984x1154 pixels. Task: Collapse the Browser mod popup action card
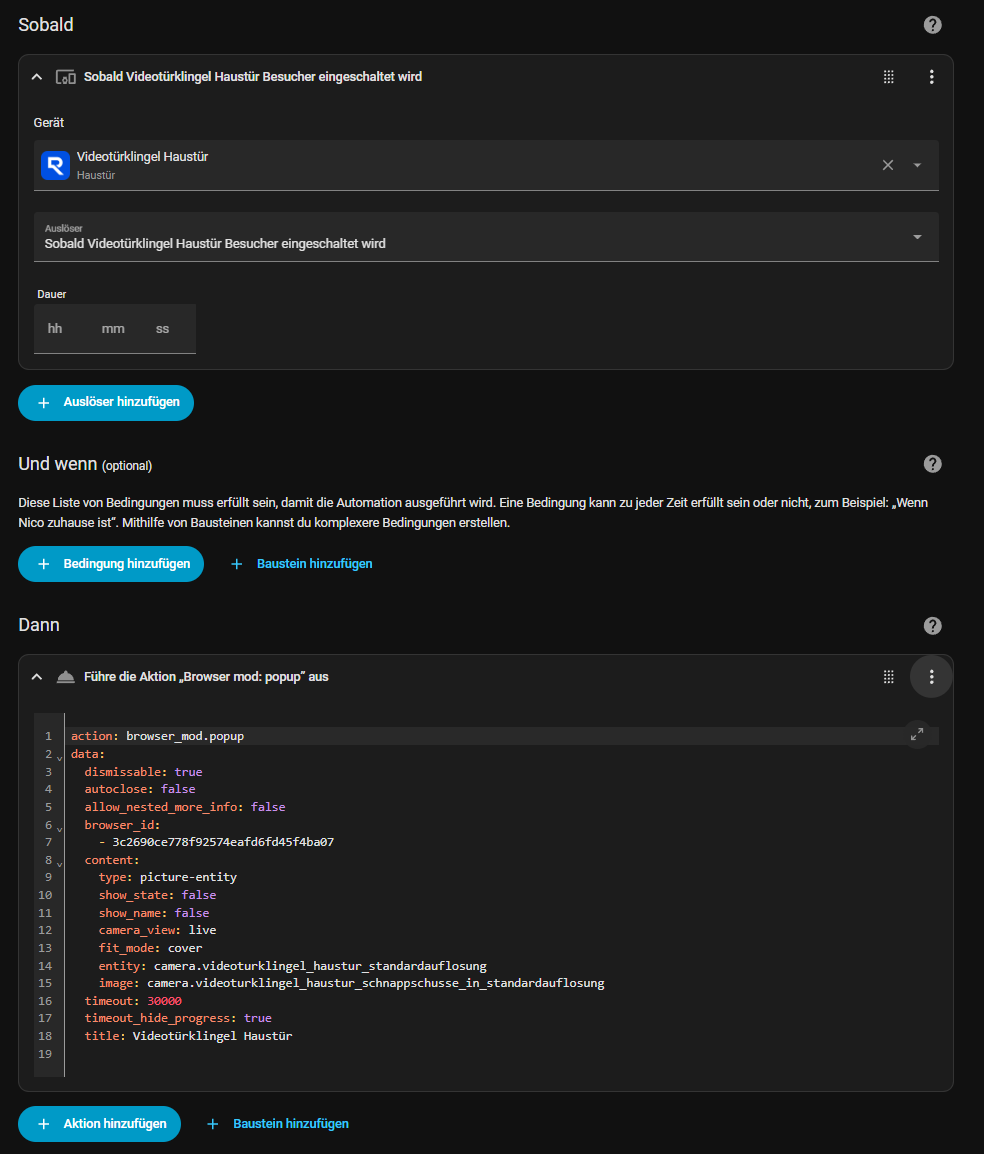pyautogui.click(x=37, y=677)
